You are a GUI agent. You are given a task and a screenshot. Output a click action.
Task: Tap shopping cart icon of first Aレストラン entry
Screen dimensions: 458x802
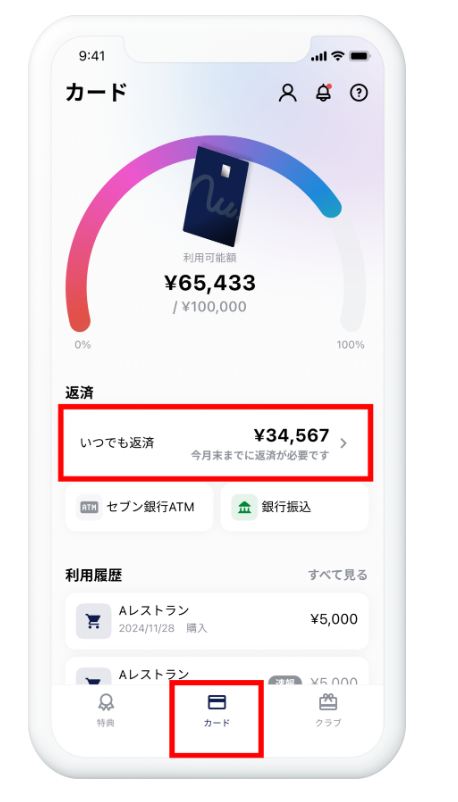[94, 621]
